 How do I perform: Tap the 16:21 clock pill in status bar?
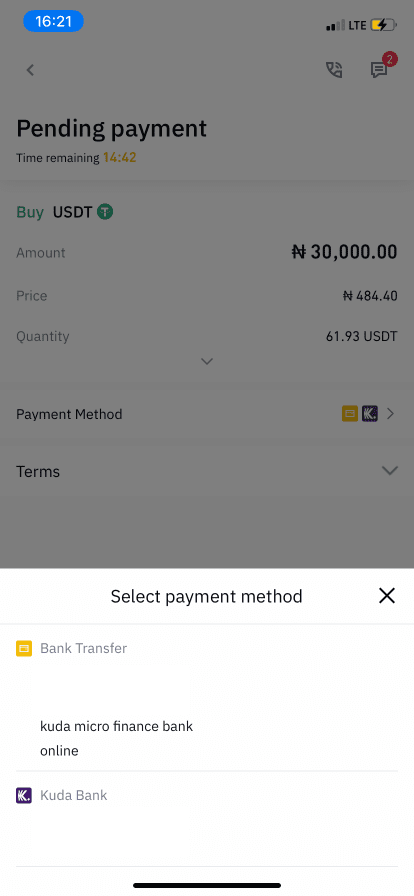tap(53, 22)
